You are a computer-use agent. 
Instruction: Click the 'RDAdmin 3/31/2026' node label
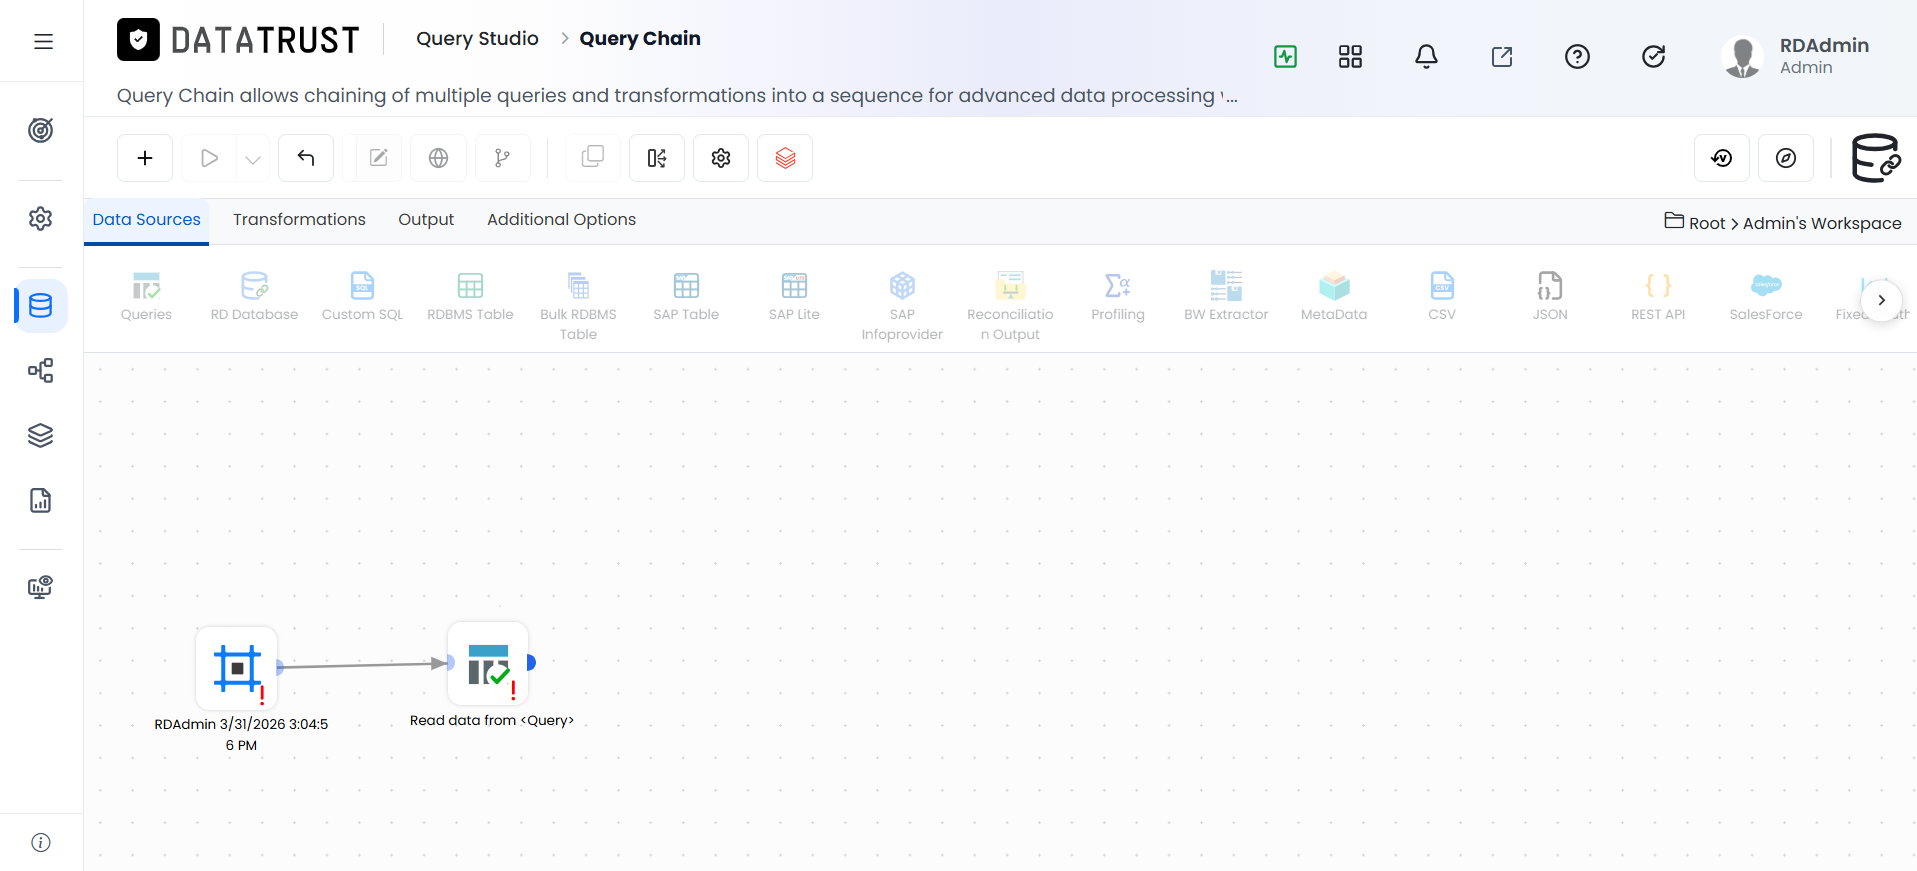tap(241, 734)
